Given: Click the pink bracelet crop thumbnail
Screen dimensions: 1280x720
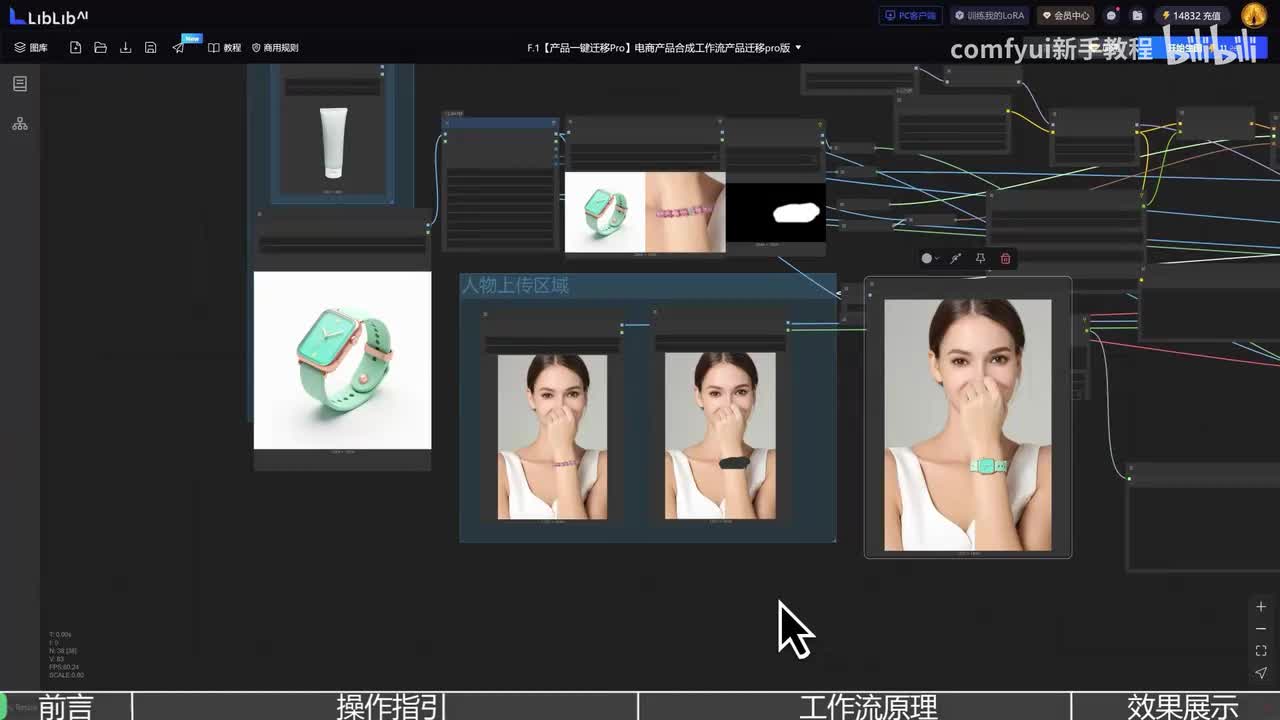Looking at the screenshot, I should coord(685,212).
